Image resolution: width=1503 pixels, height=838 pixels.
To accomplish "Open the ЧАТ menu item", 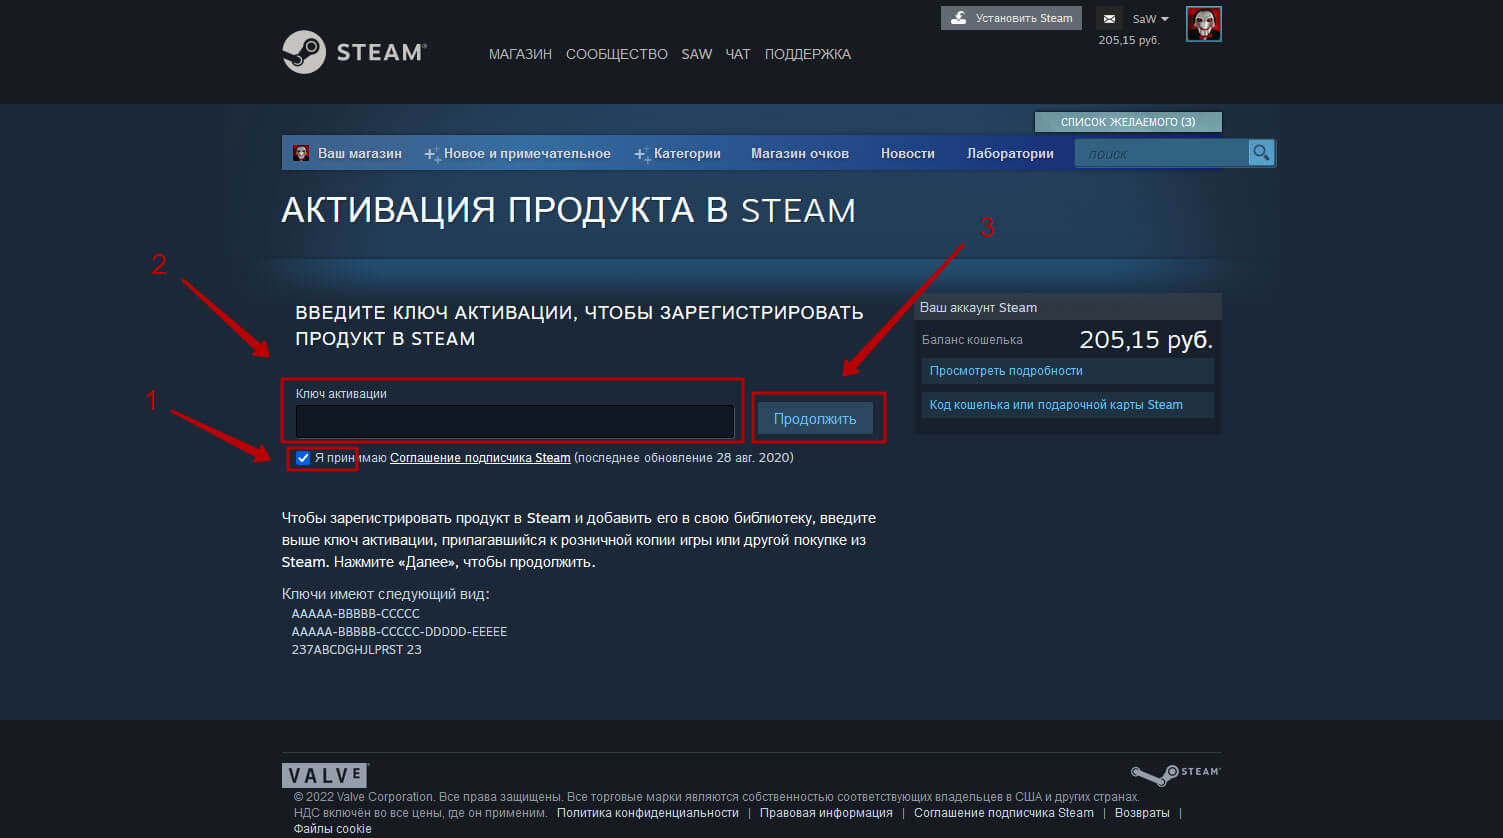I will tap(738, 54).
